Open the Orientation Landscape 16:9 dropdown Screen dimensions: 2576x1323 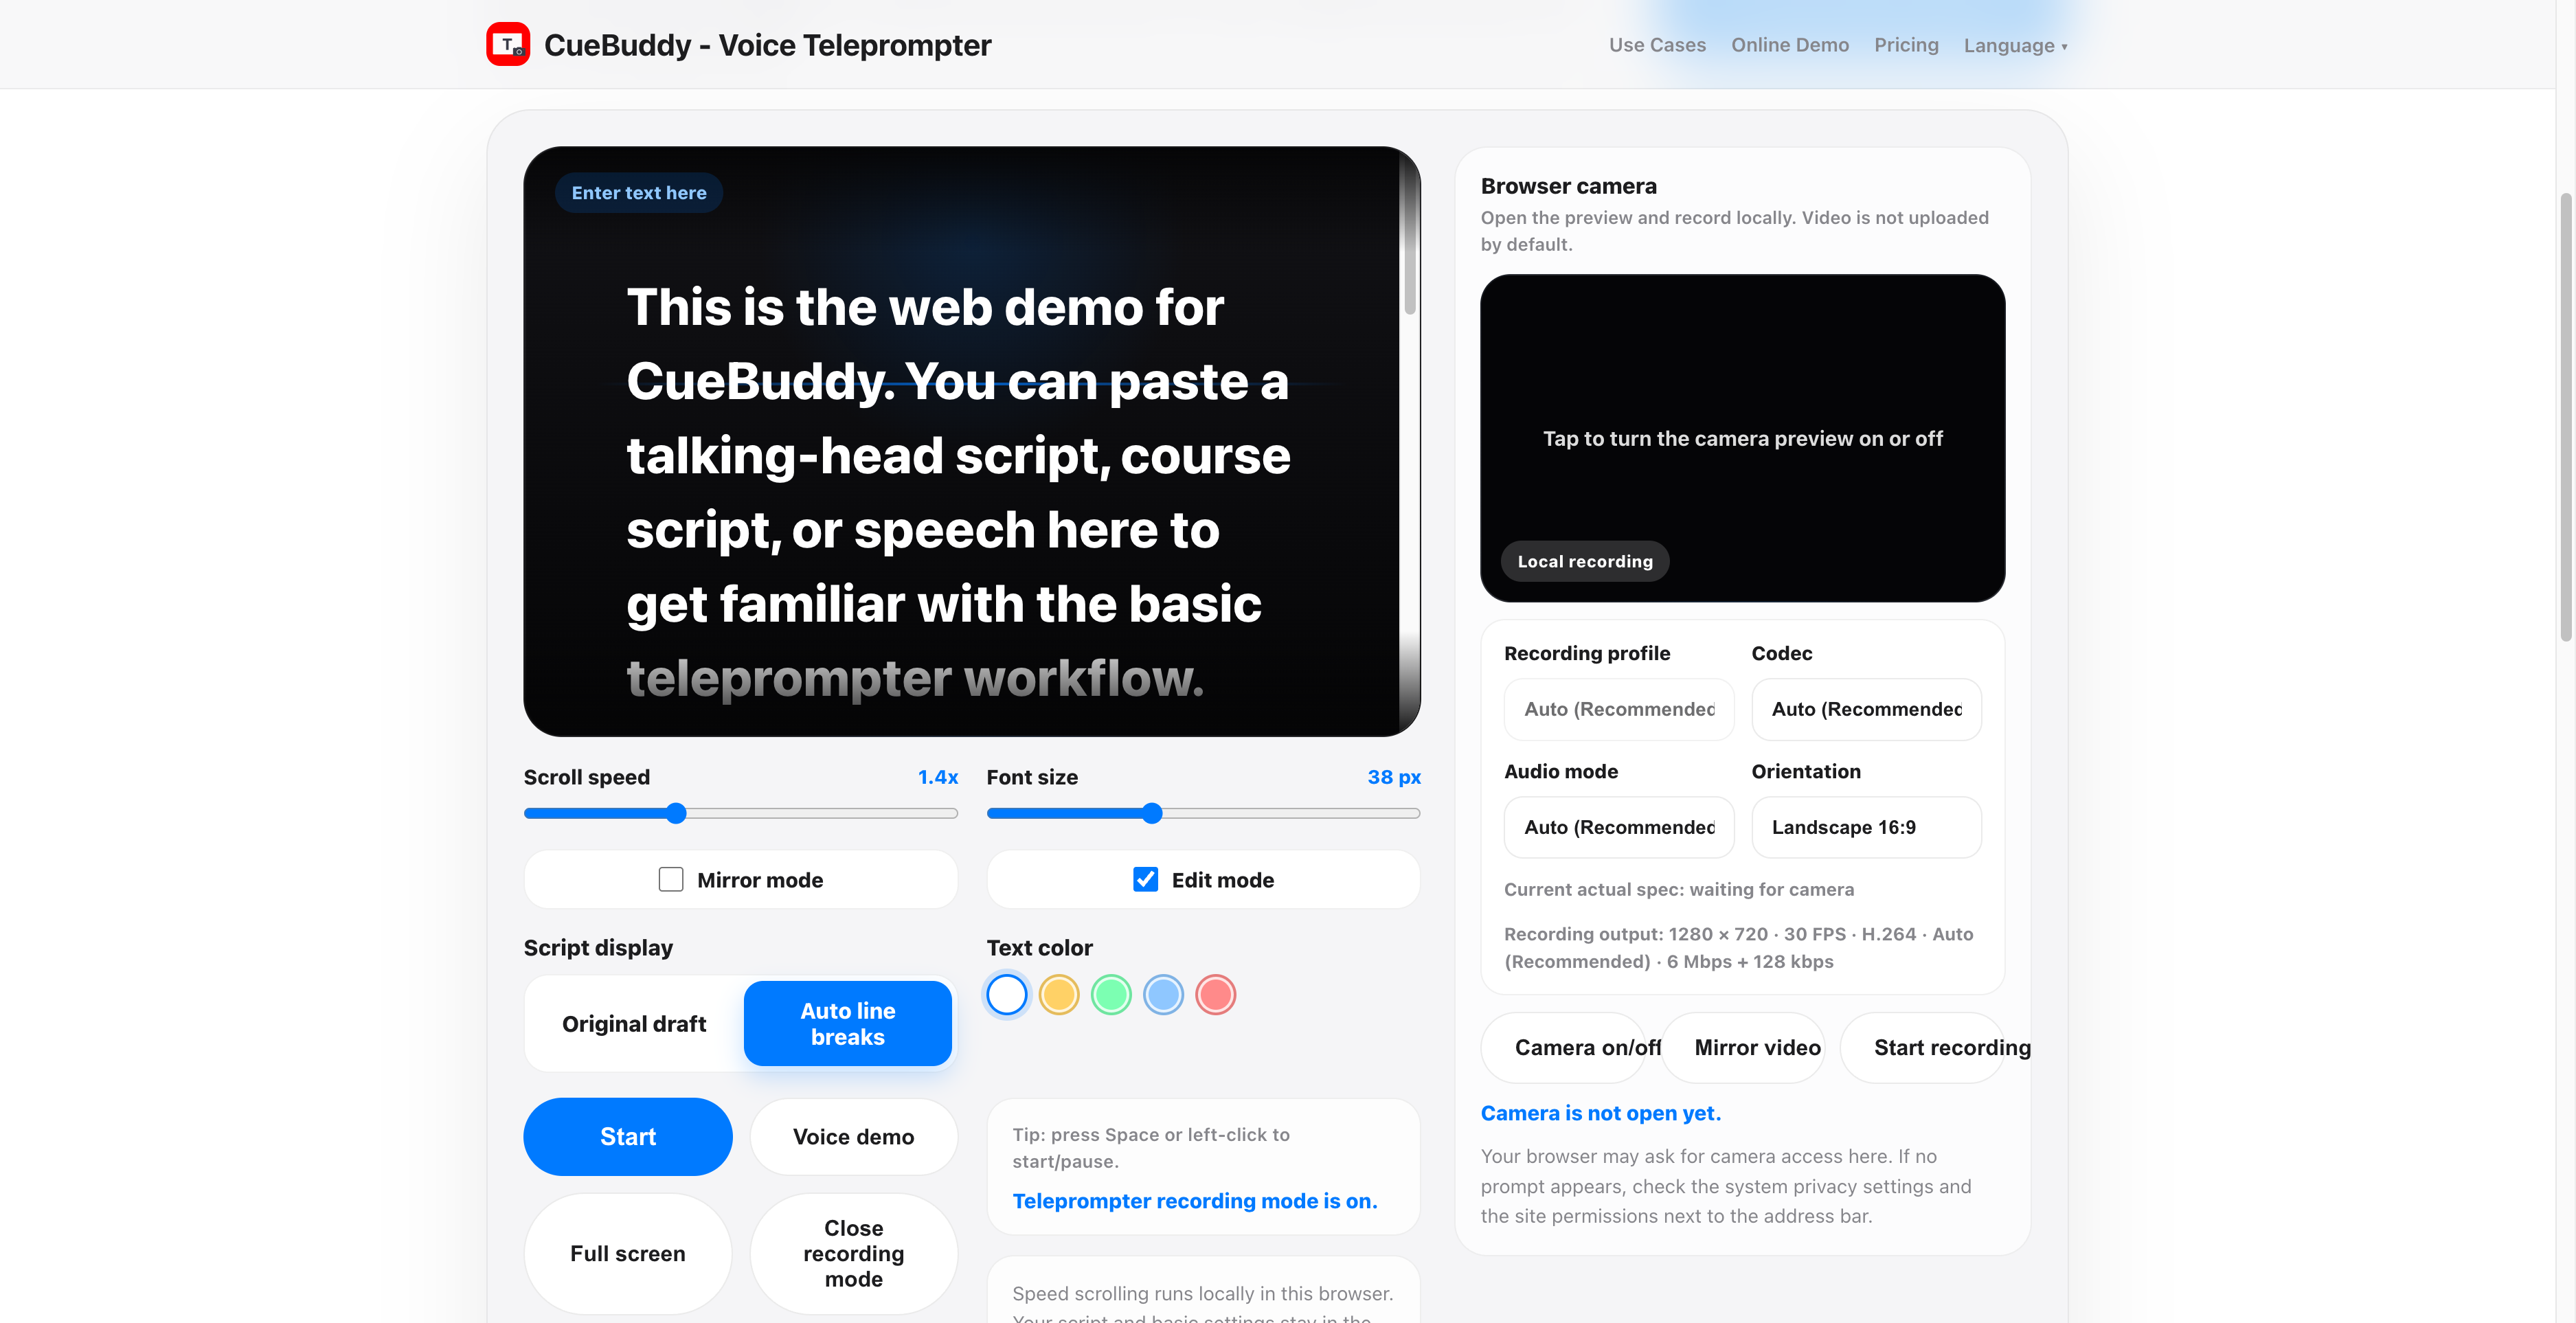(x=1867, y=828)
